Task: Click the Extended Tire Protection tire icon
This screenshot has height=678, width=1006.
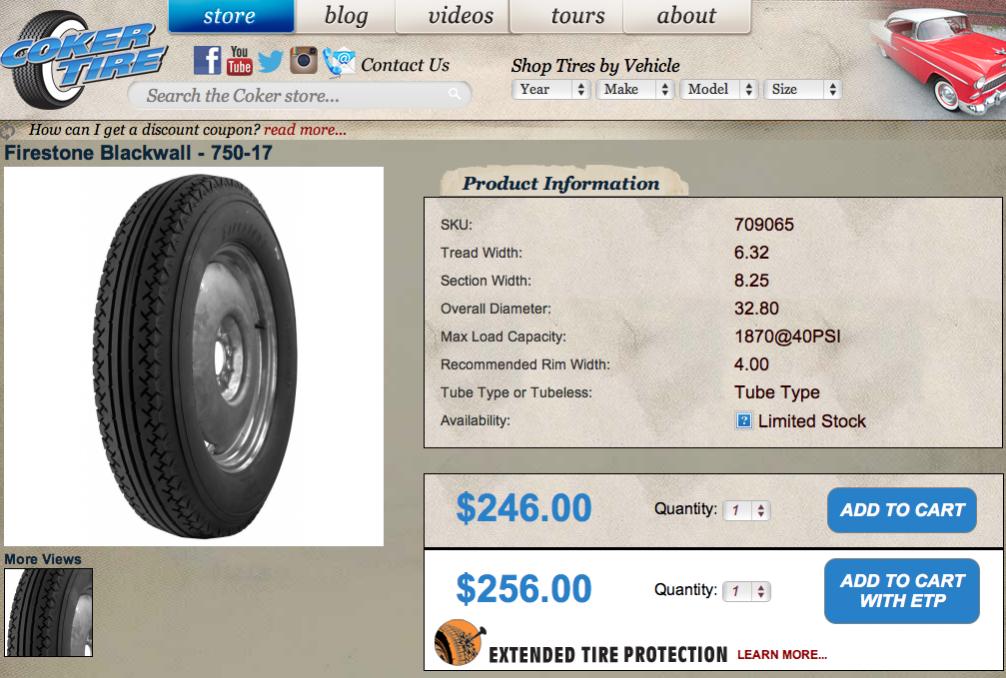Action: tap(459, 643)
